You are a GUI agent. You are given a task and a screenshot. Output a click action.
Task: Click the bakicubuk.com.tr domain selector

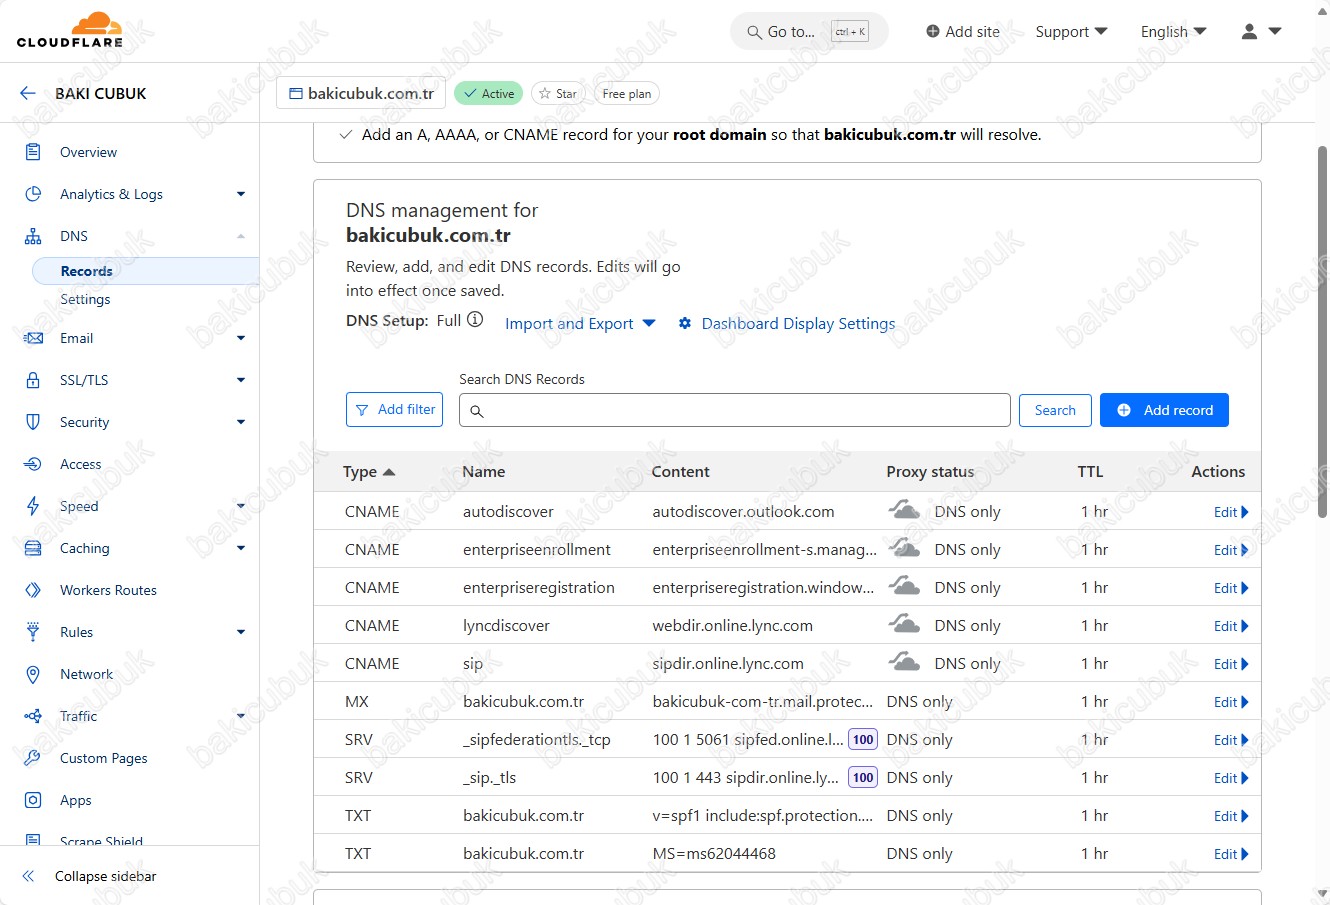[361, 93]
